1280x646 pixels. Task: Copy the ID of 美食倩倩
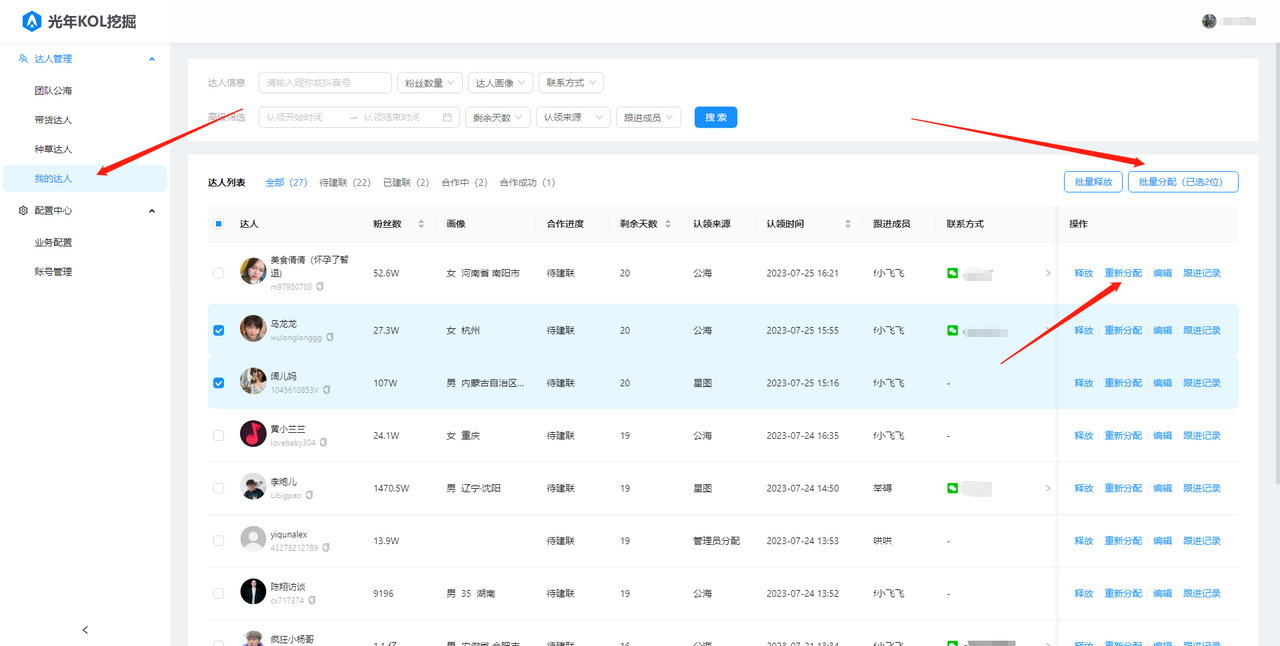tap(320, 287)
